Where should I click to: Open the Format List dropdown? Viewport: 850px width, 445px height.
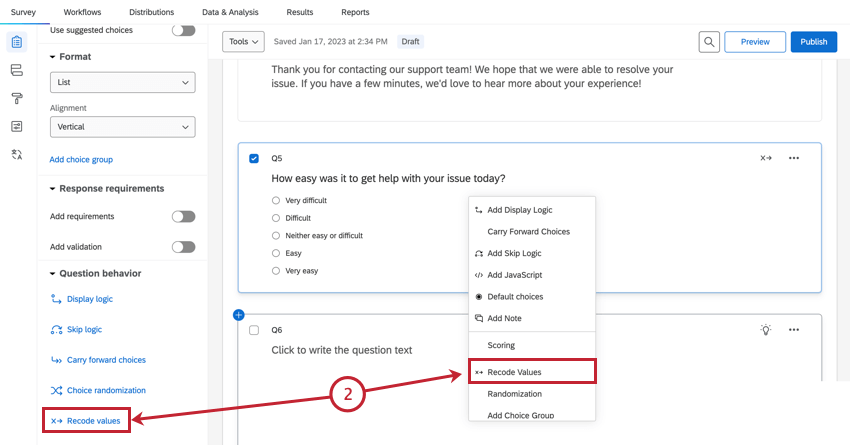pyautogui.click(x=122, y=82)
